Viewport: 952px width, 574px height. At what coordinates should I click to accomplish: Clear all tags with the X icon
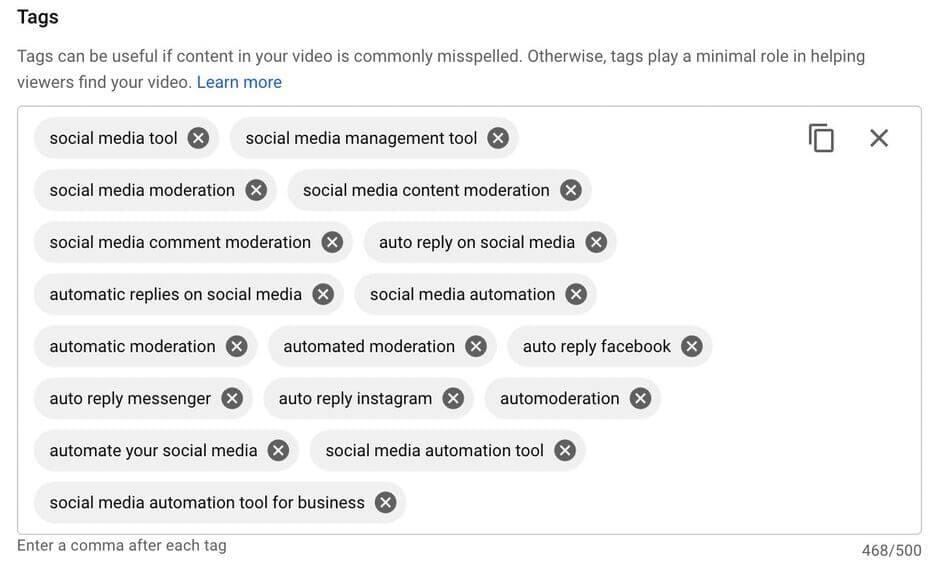pyautogui.click(x=879, y=138)
